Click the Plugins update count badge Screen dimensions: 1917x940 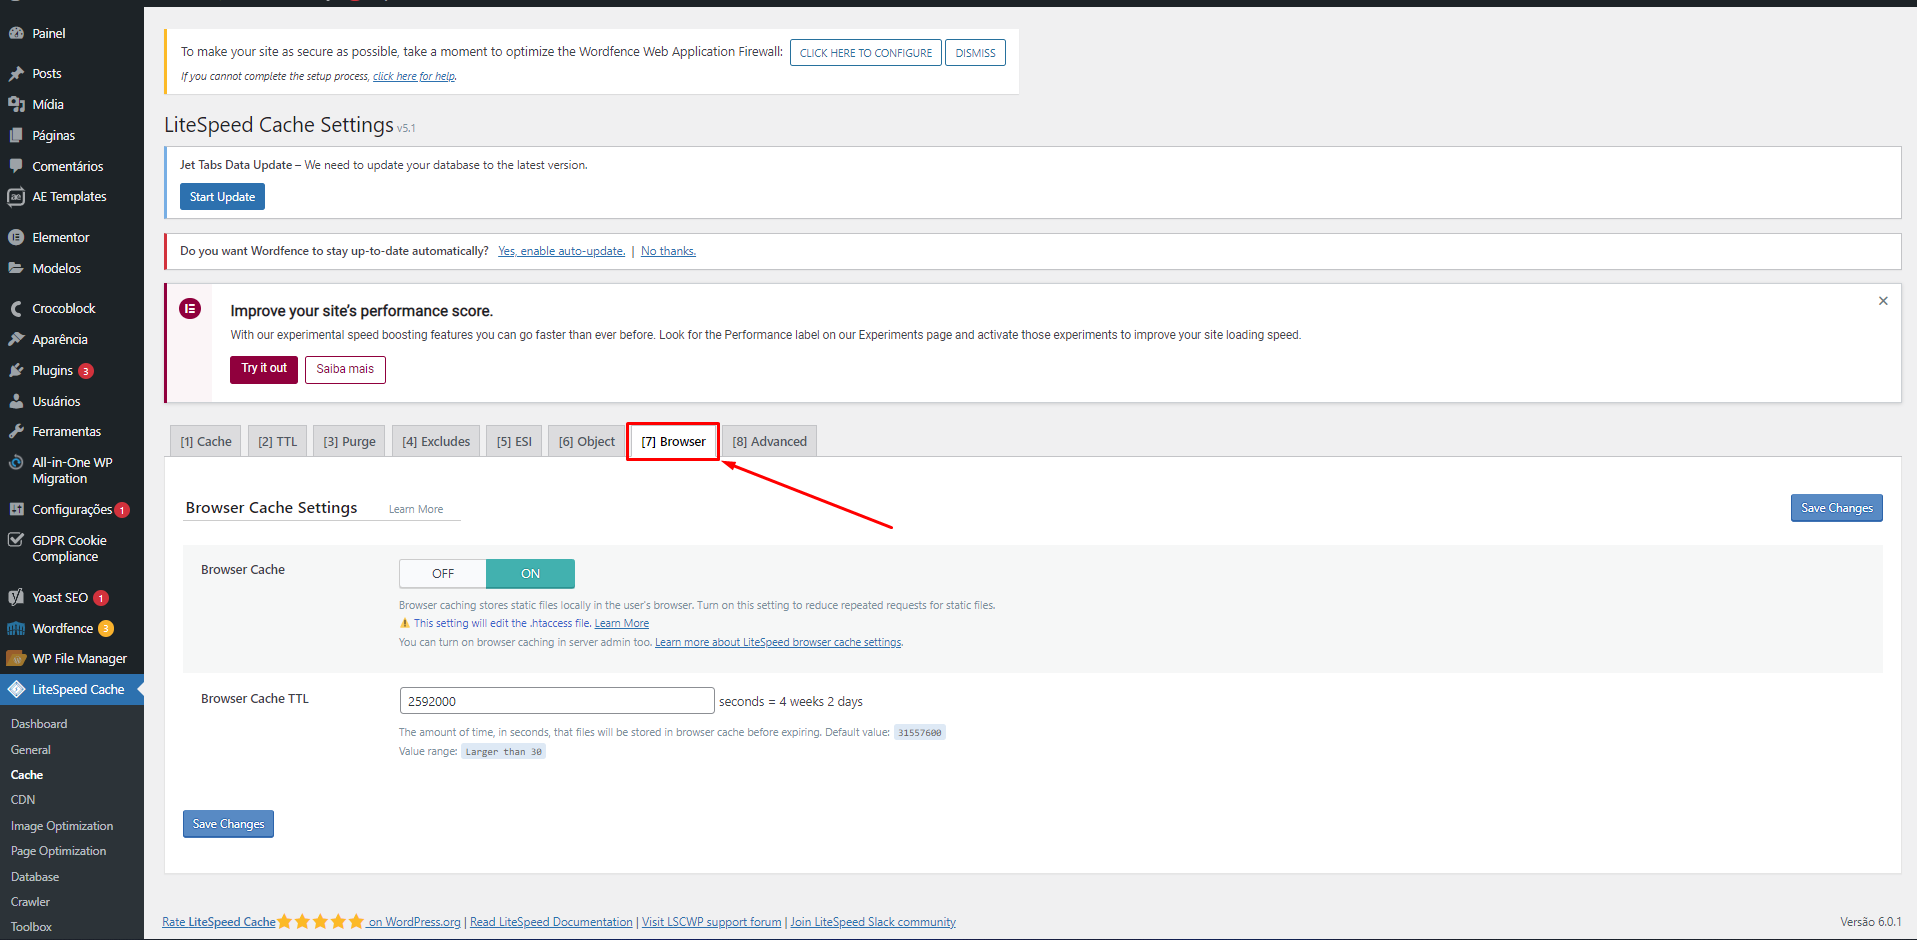(86, 371)
